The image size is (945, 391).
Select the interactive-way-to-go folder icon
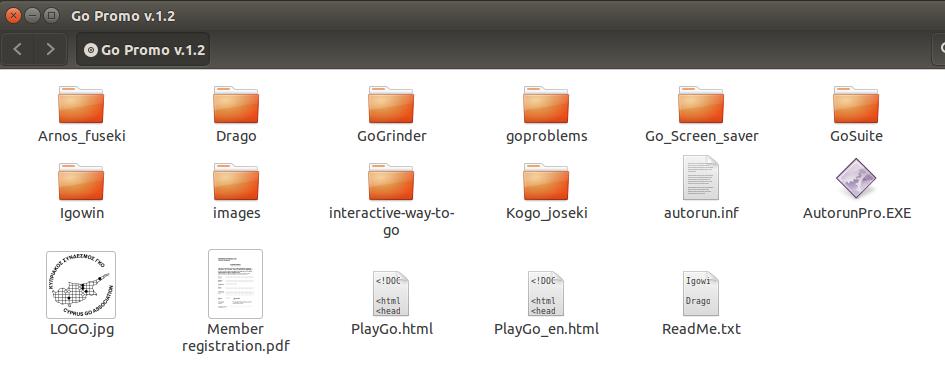(x=391, y=182)
